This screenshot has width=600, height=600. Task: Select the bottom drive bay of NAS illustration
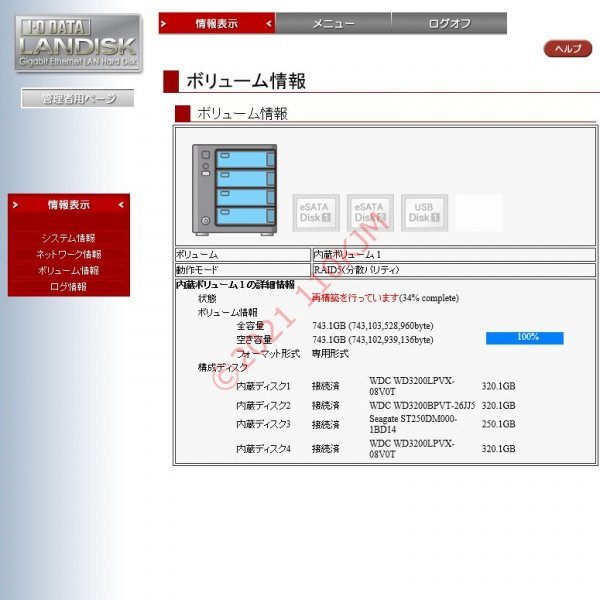(x=245, y=216)
